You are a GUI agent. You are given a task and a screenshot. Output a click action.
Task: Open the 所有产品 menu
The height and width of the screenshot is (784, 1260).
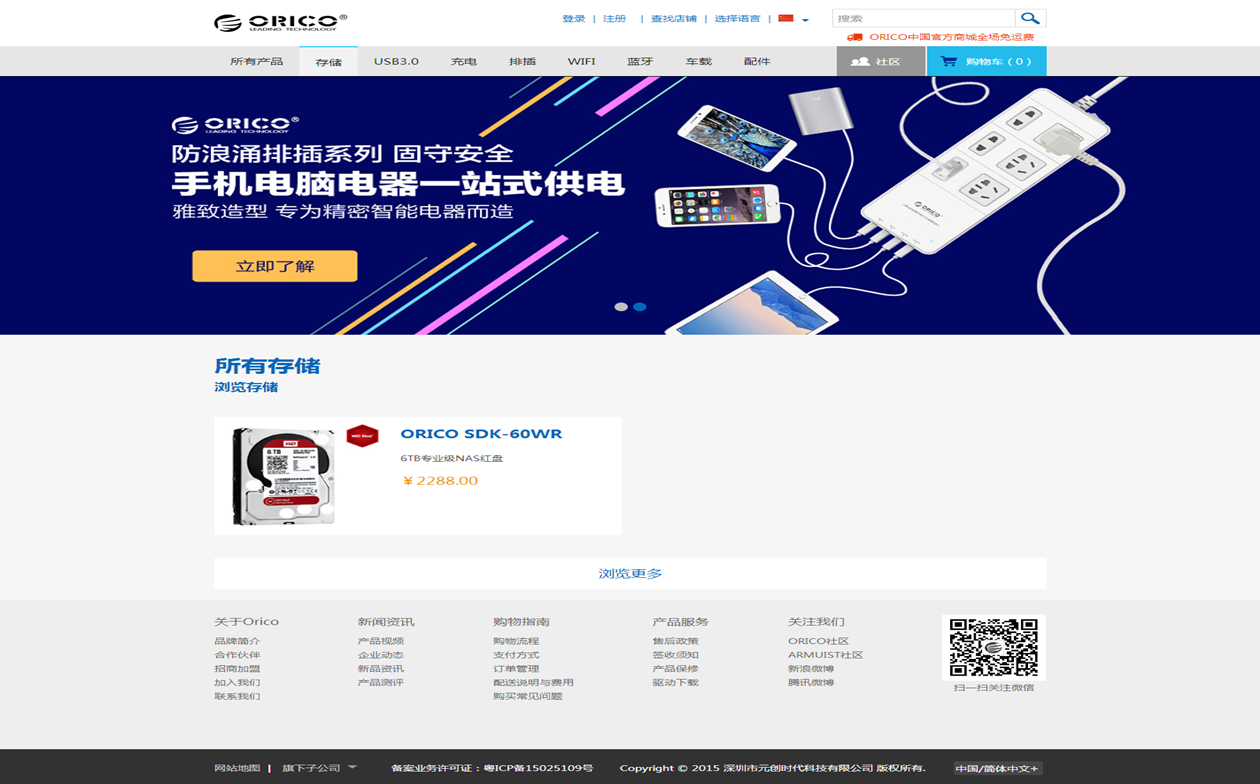tap(256, 61)
